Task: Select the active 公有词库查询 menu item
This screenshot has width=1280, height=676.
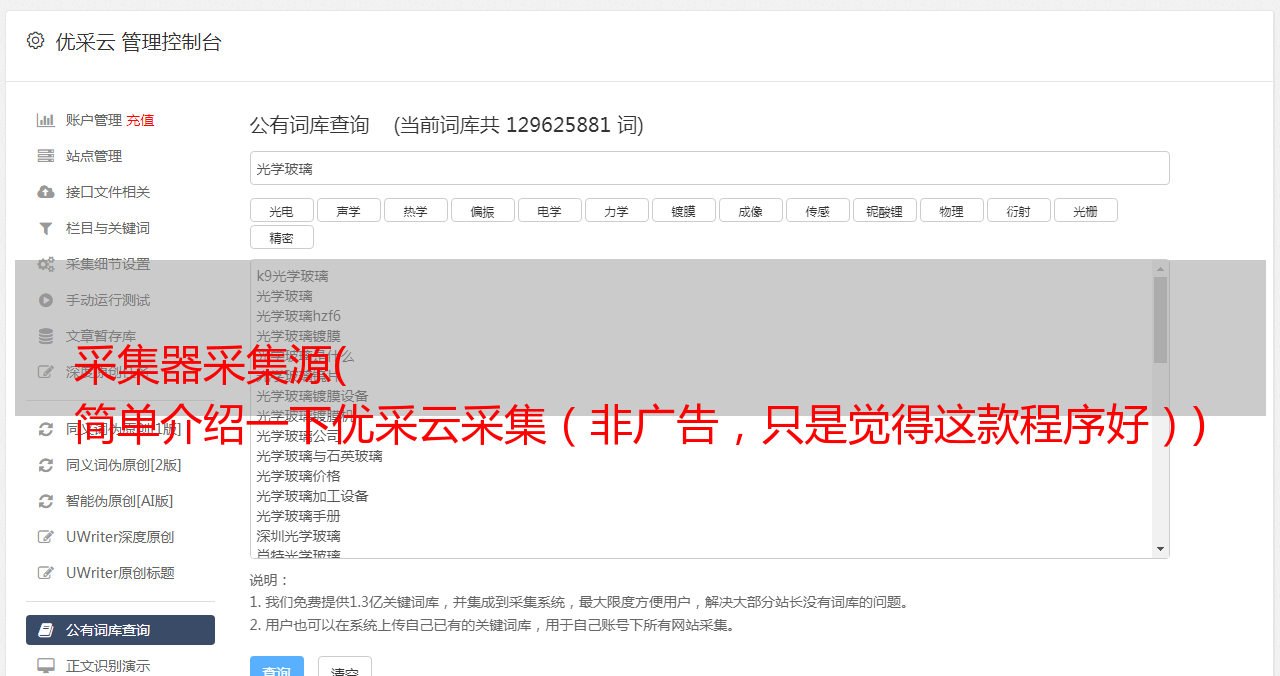Action: click(x=120, y=630)
